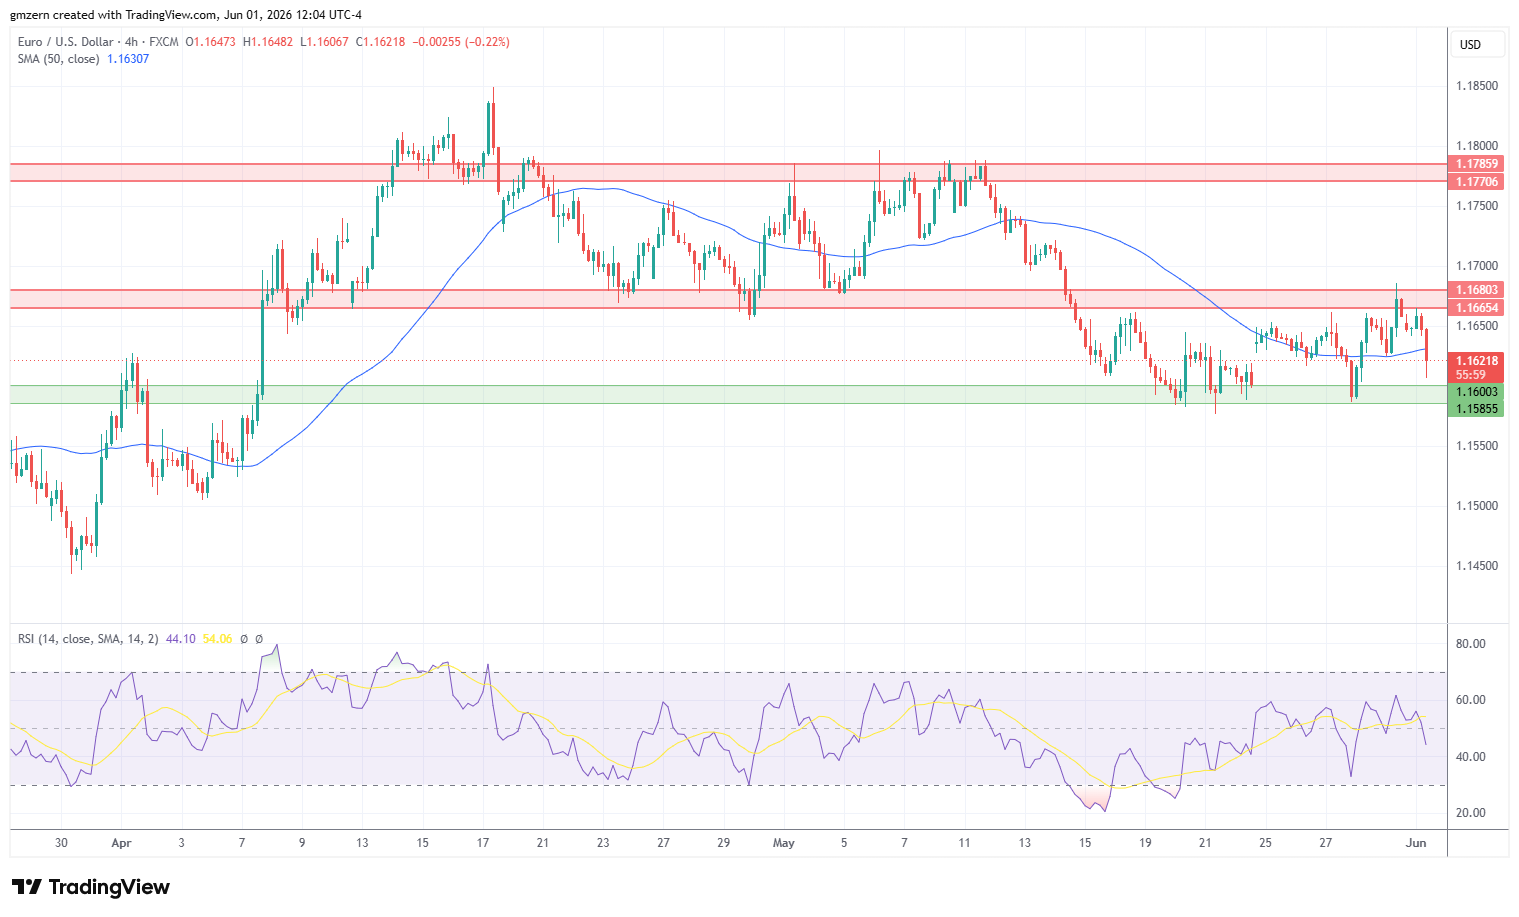Click the RSI value 44.10
1519x917 pixels.
180,639
